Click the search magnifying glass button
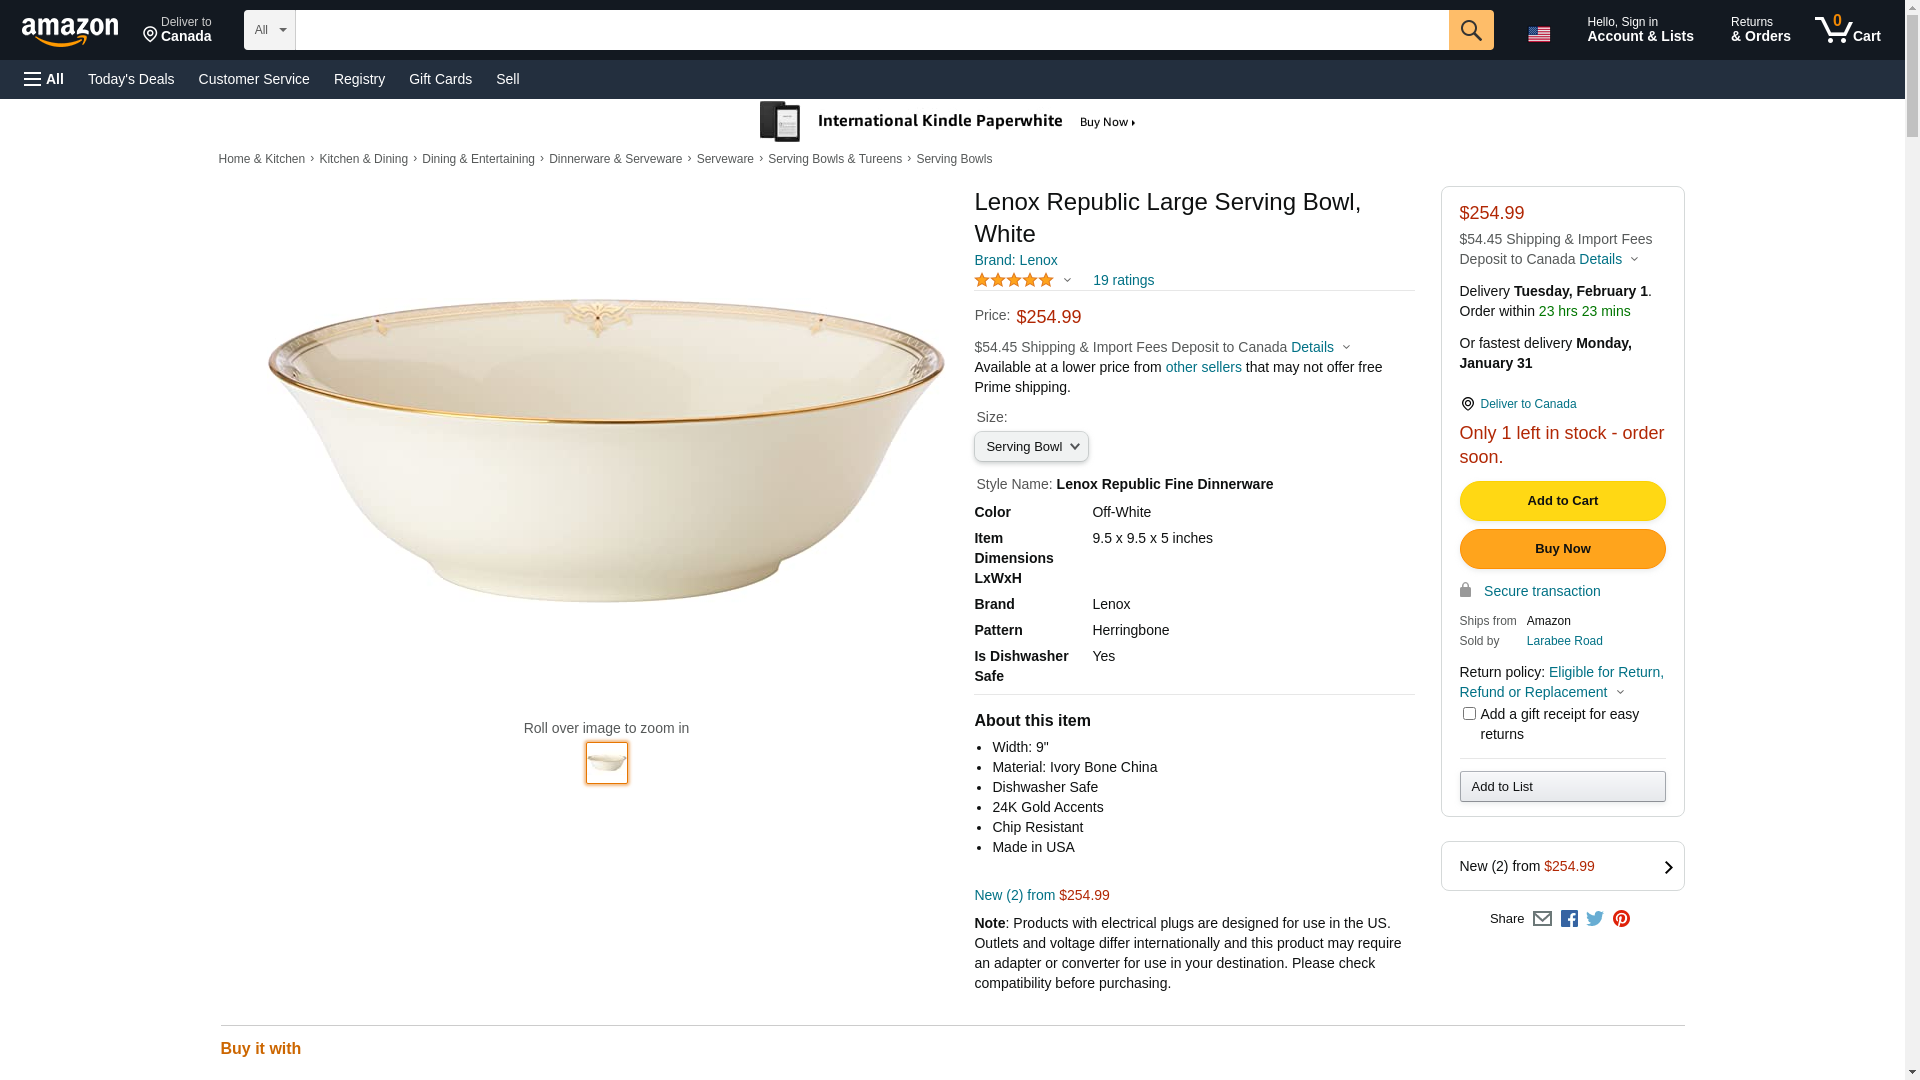1920x1080 pixels. tap(1470, 30)
